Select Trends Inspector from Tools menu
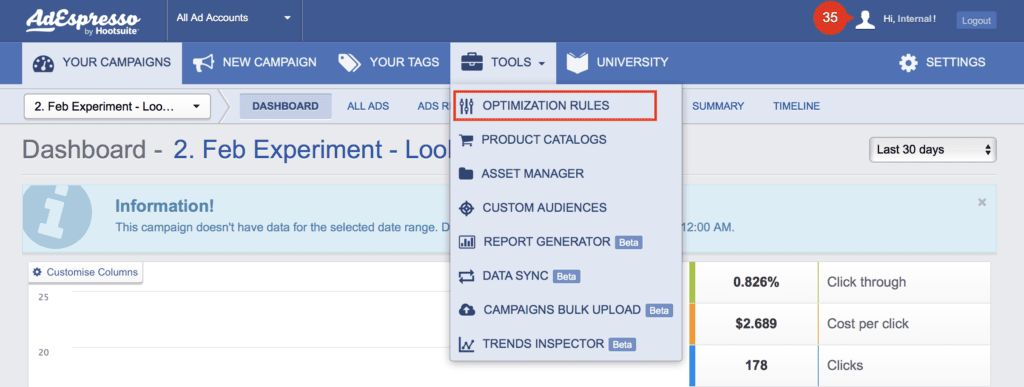The height and width of the screenshot is (387, 1024). coord(543,344)
